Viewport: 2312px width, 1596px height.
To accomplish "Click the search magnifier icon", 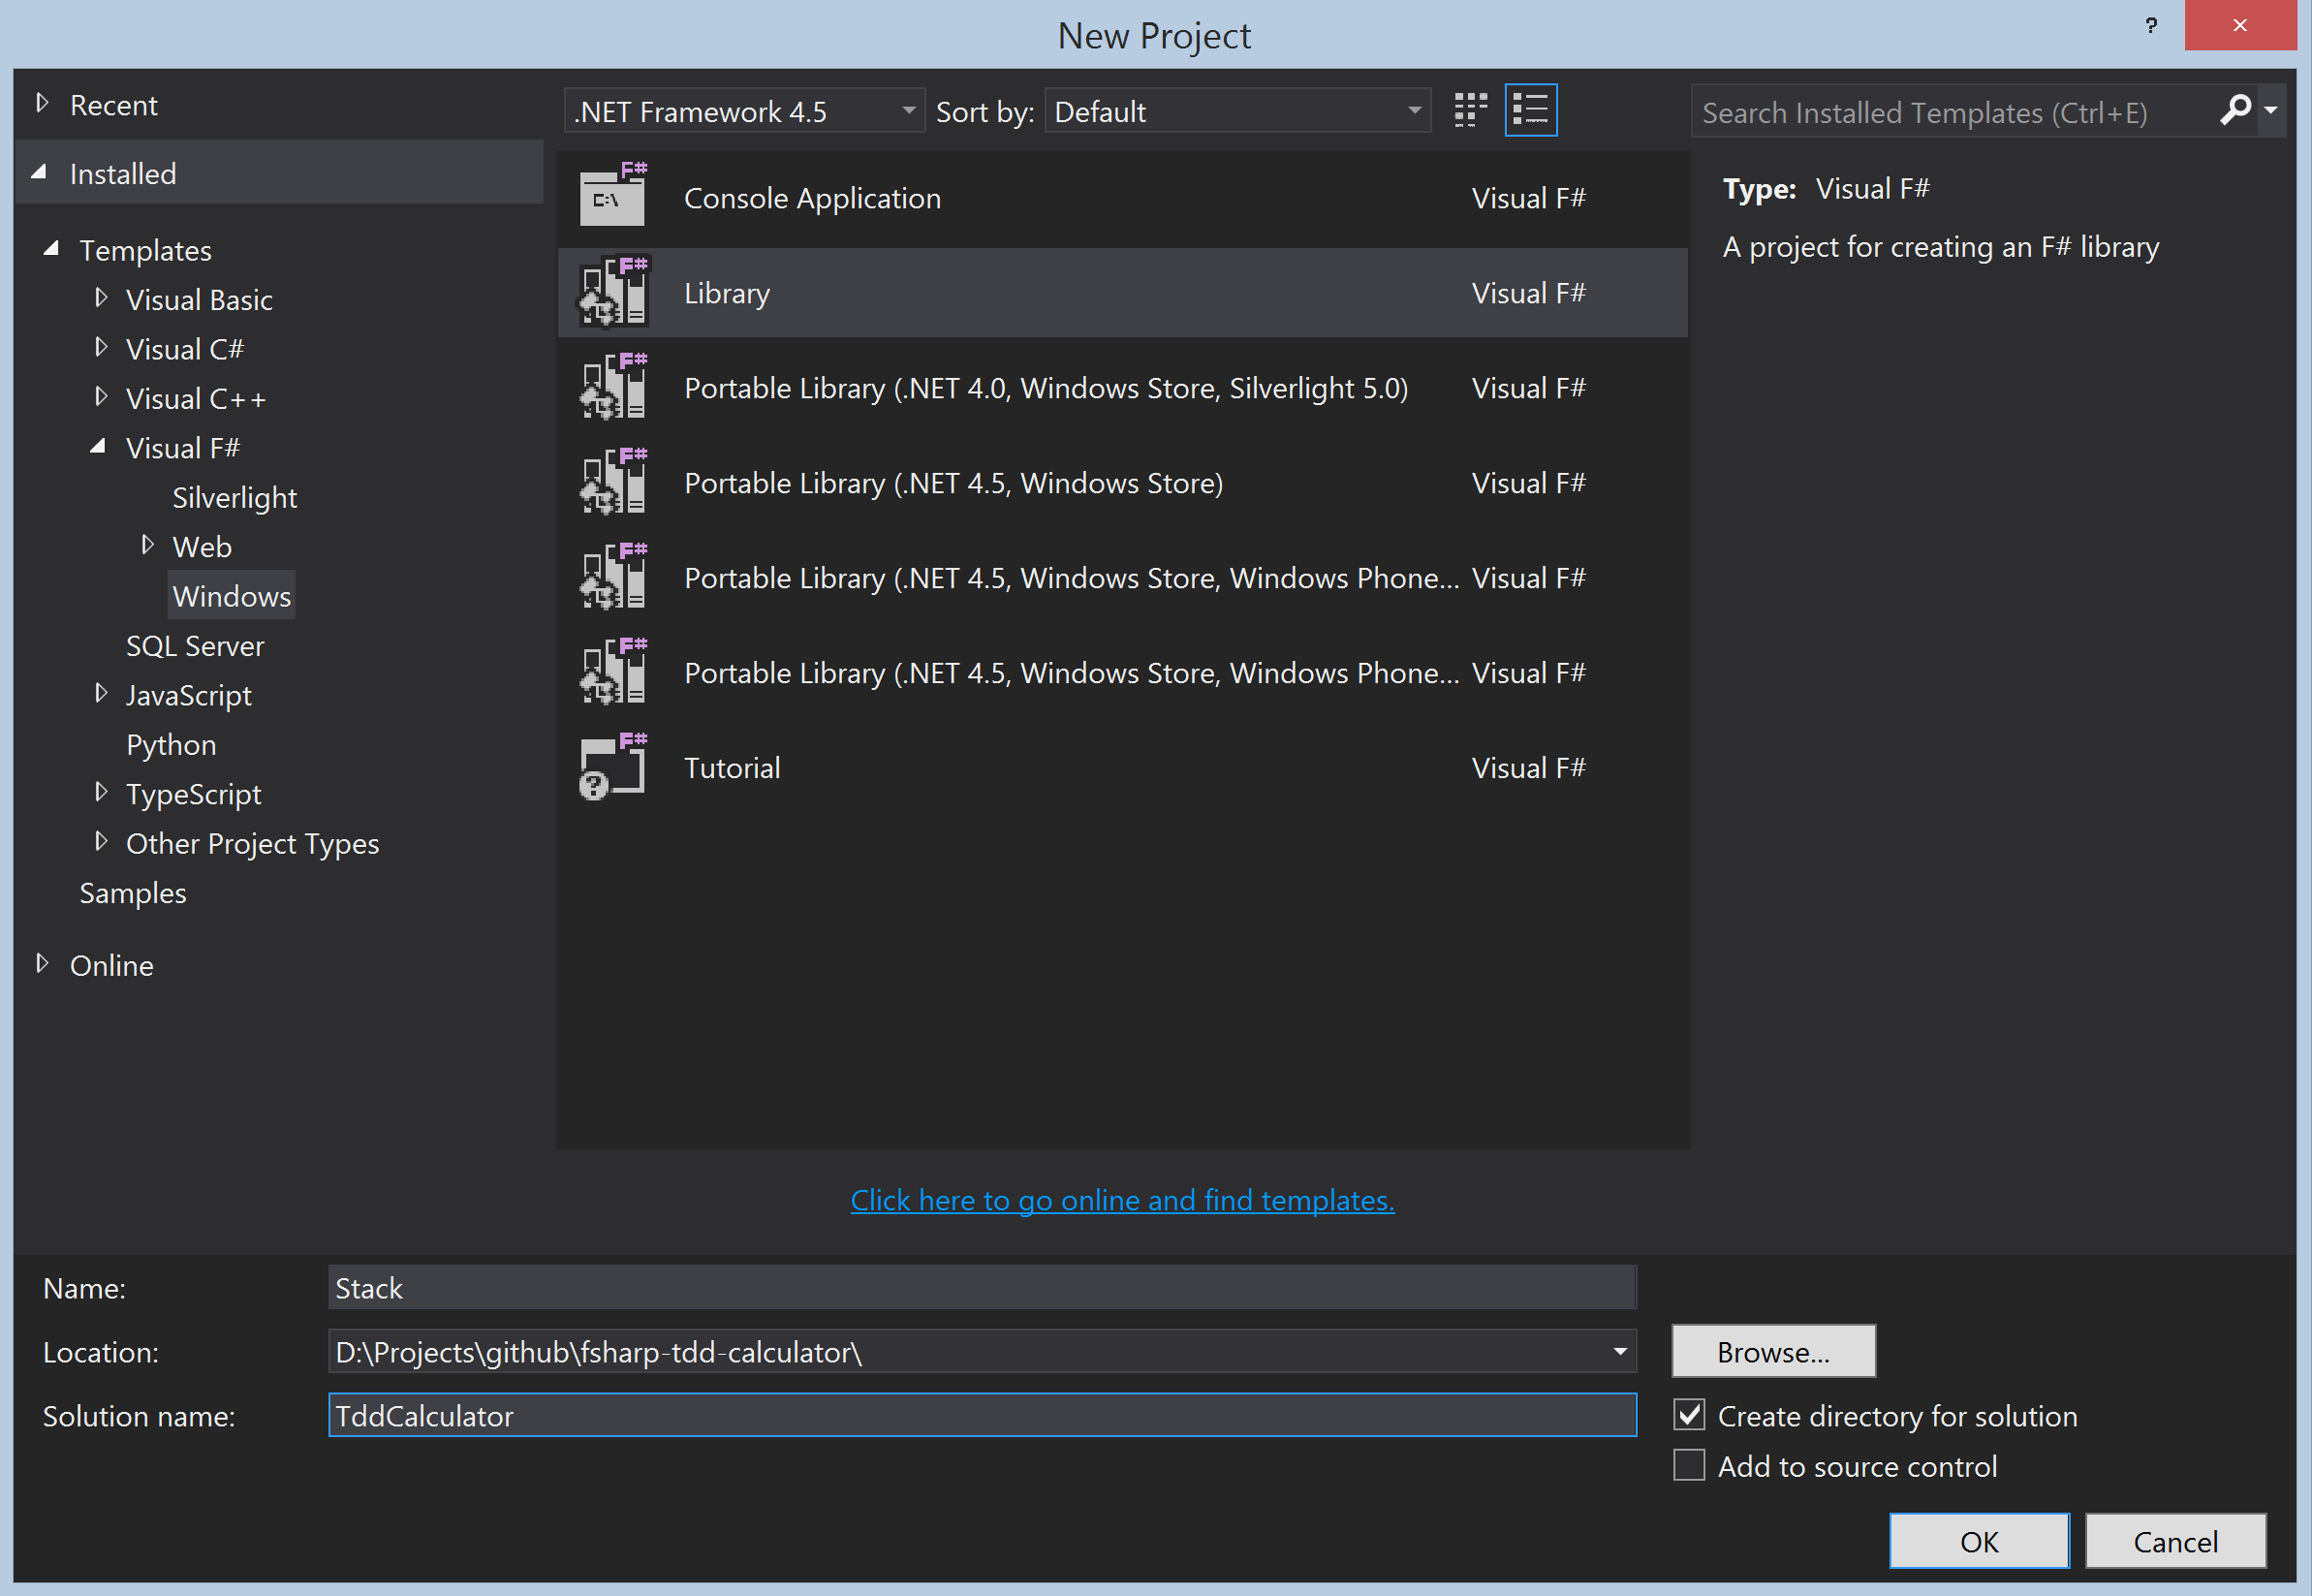I will (x=2235, y=110).
